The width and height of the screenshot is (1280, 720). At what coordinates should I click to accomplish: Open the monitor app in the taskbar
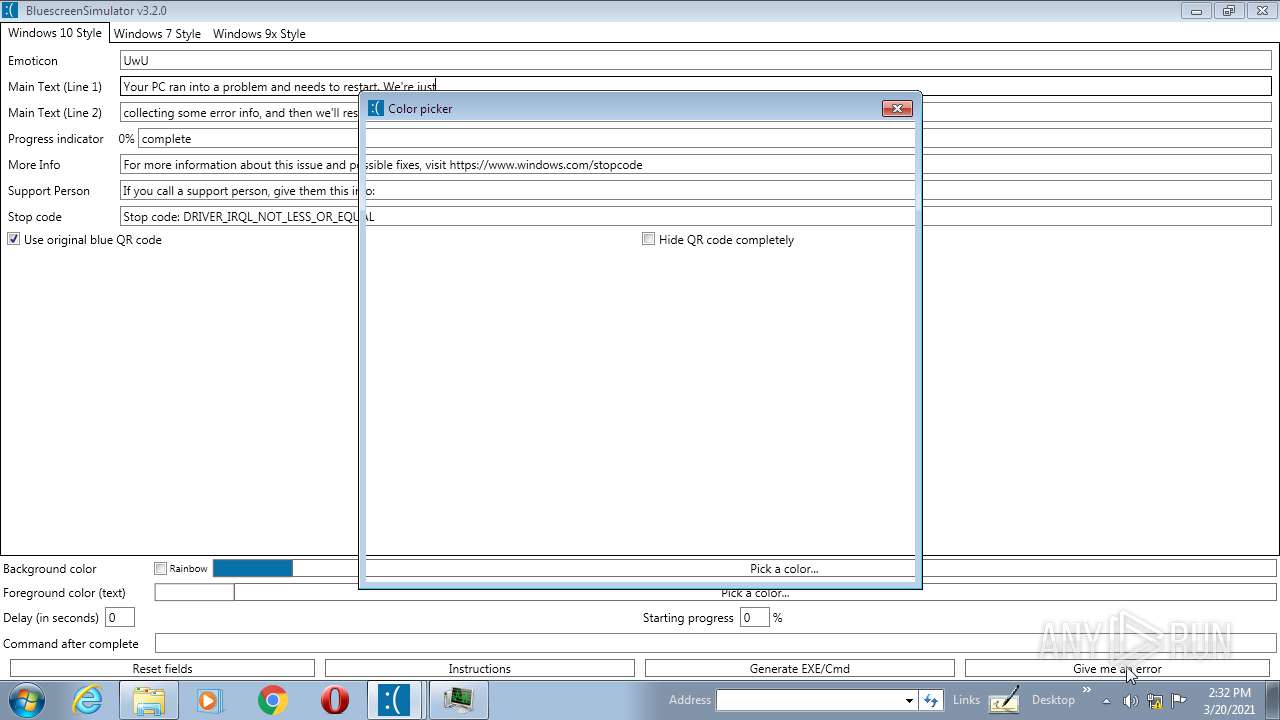coord(459,700)
